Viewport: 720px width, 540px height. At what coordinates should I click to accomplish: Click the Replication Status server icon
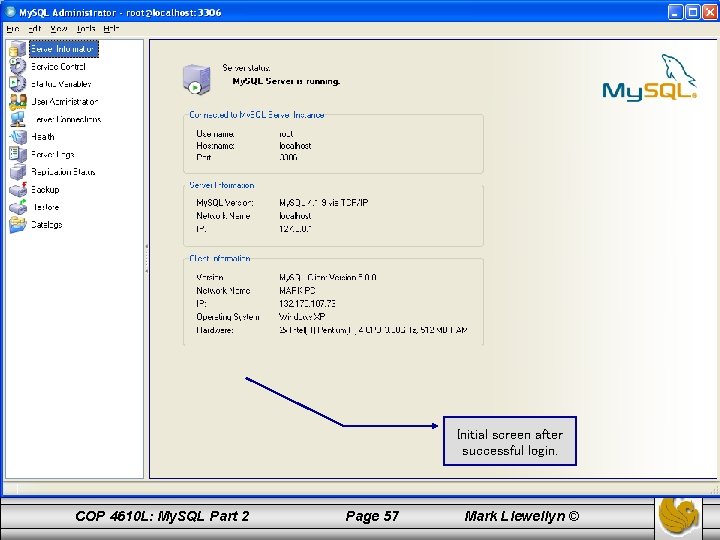pos(17,172)
